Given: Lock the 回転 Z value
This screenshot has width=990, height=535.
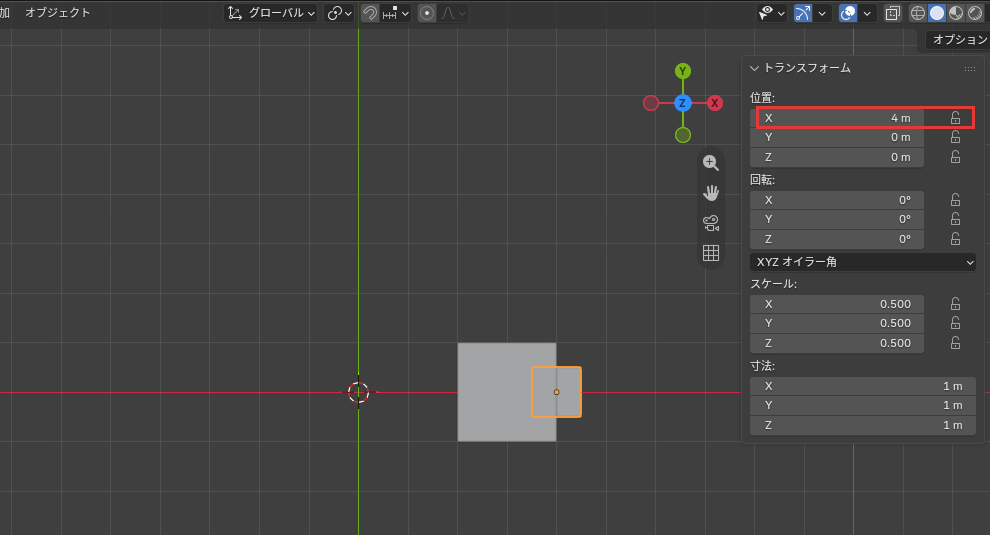Looking at the screenshot, I should [x=955, y=239].
